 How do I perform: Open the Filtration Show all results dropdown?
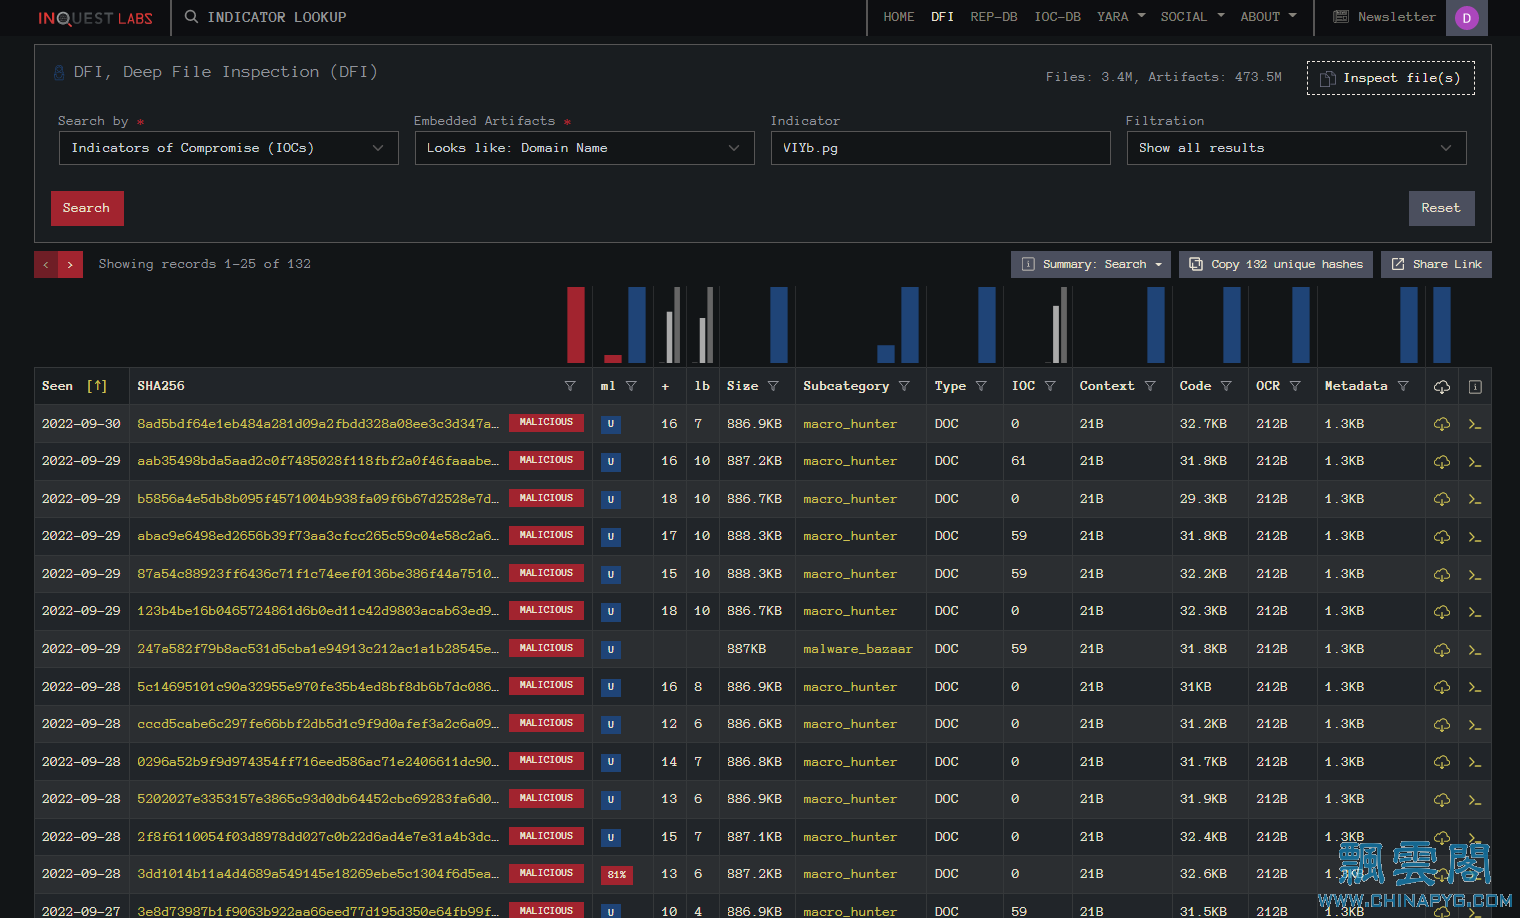coord(1297,148)
